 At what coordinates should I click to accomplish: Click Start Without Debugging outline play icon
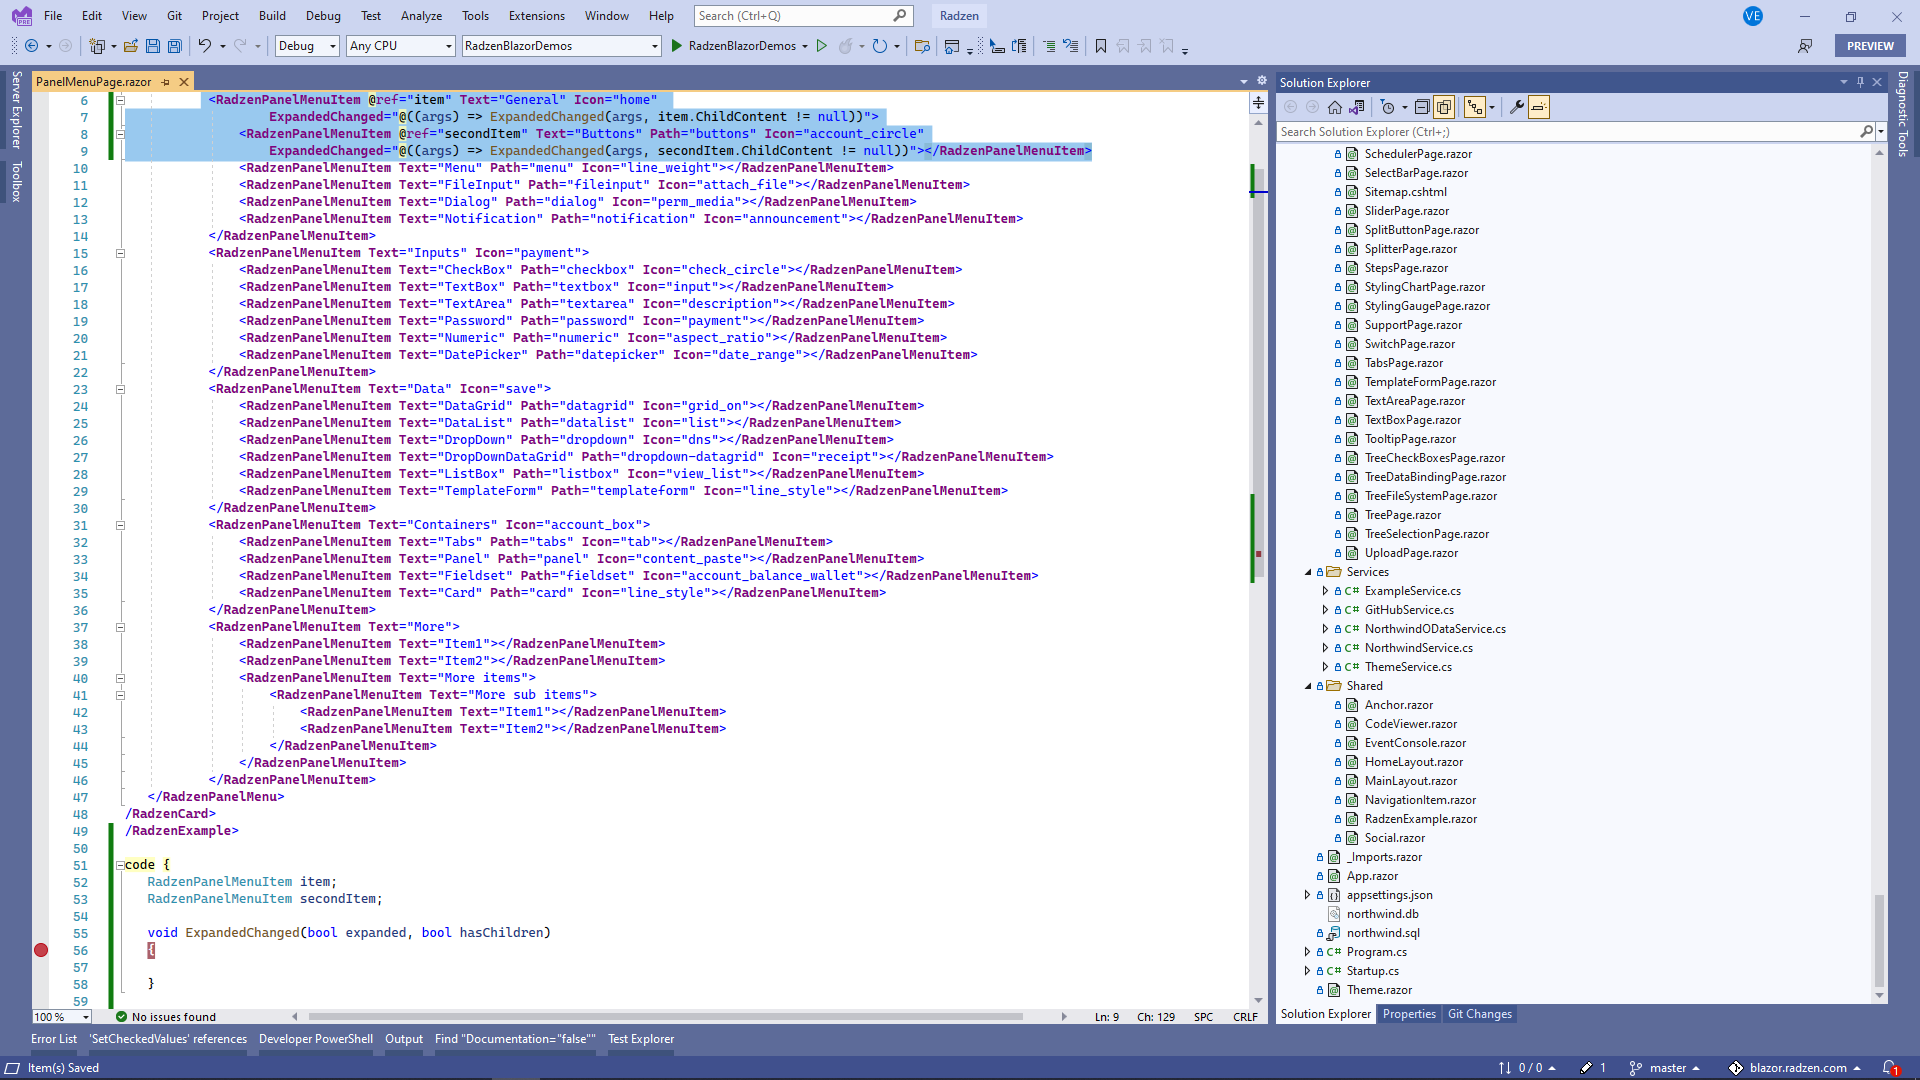click(822, 46)
